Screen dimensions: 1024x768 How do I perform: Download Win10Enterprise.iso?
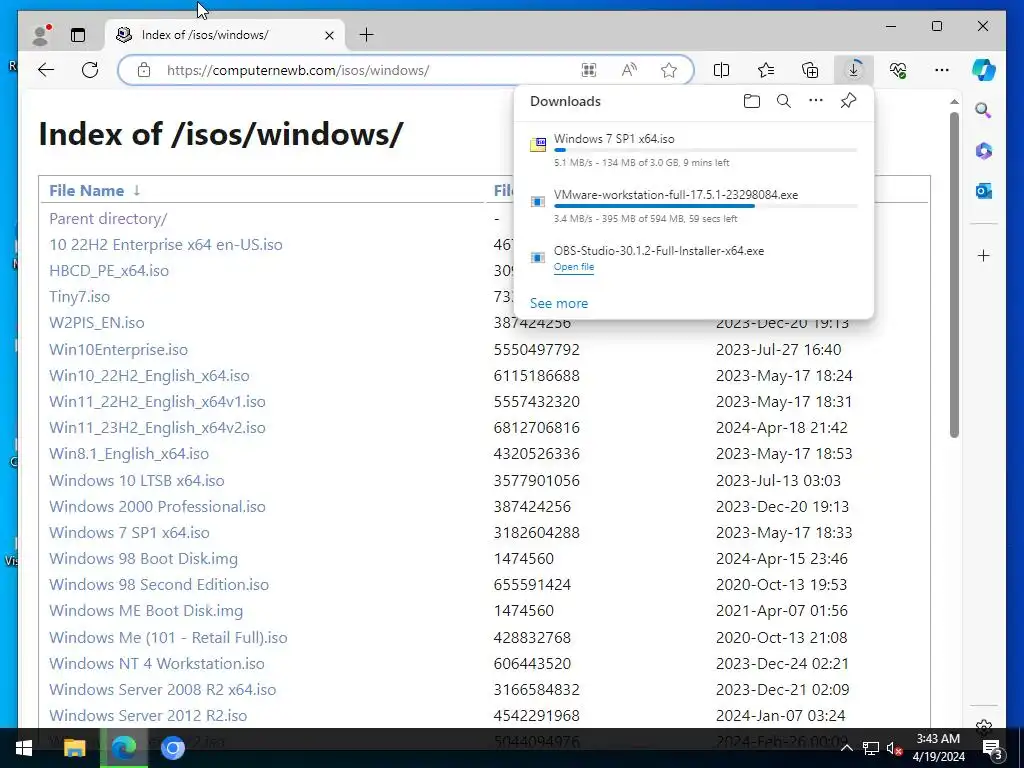coord(118,349)
